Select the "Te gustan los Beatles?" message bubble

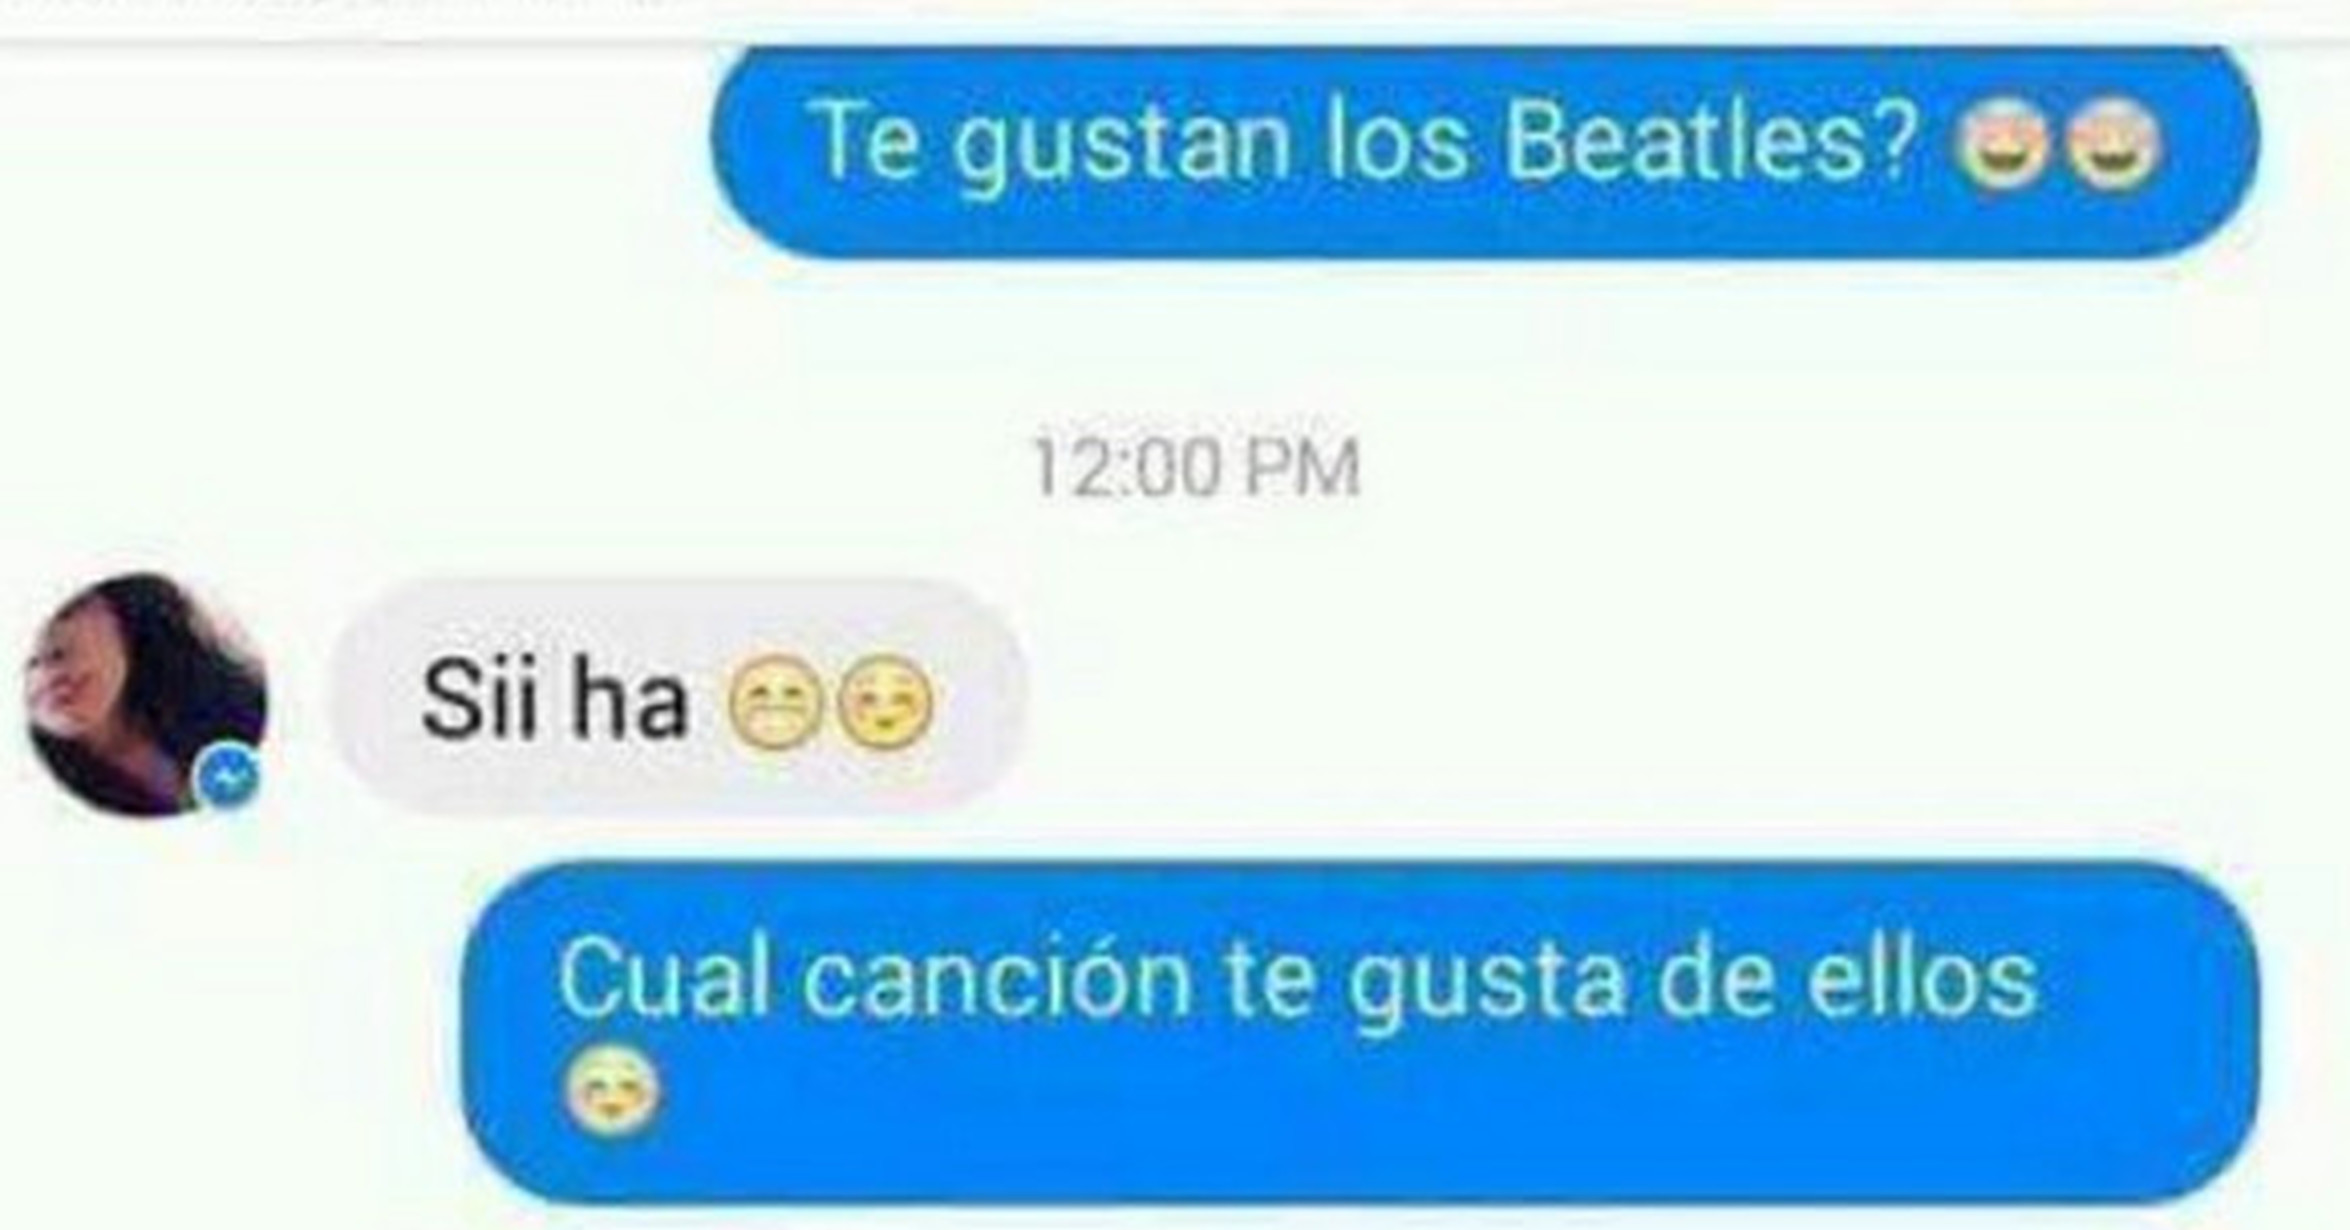click(x=1484, y=152)
